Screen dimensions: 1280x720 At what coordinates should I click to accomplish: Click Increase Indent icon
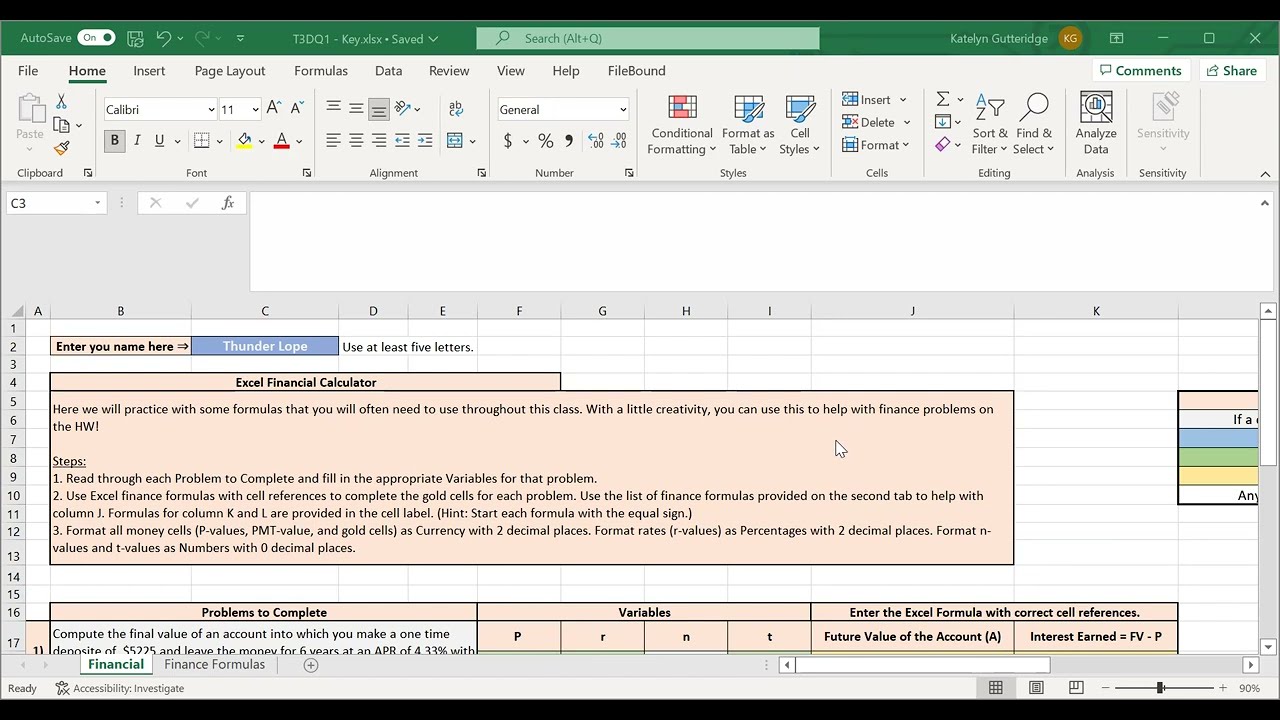point(425,141)
